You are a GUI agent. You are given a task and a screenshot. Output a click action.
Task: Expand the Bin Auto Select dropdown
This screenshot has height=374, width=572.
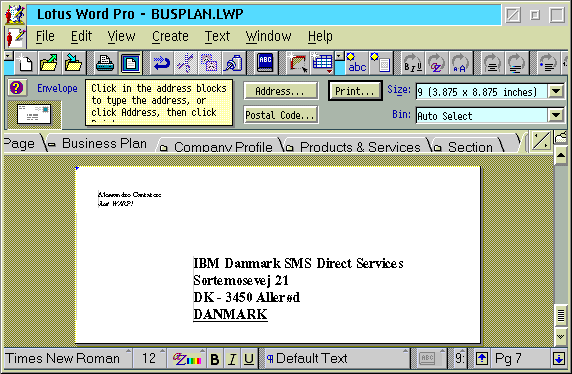pos(556,116)
